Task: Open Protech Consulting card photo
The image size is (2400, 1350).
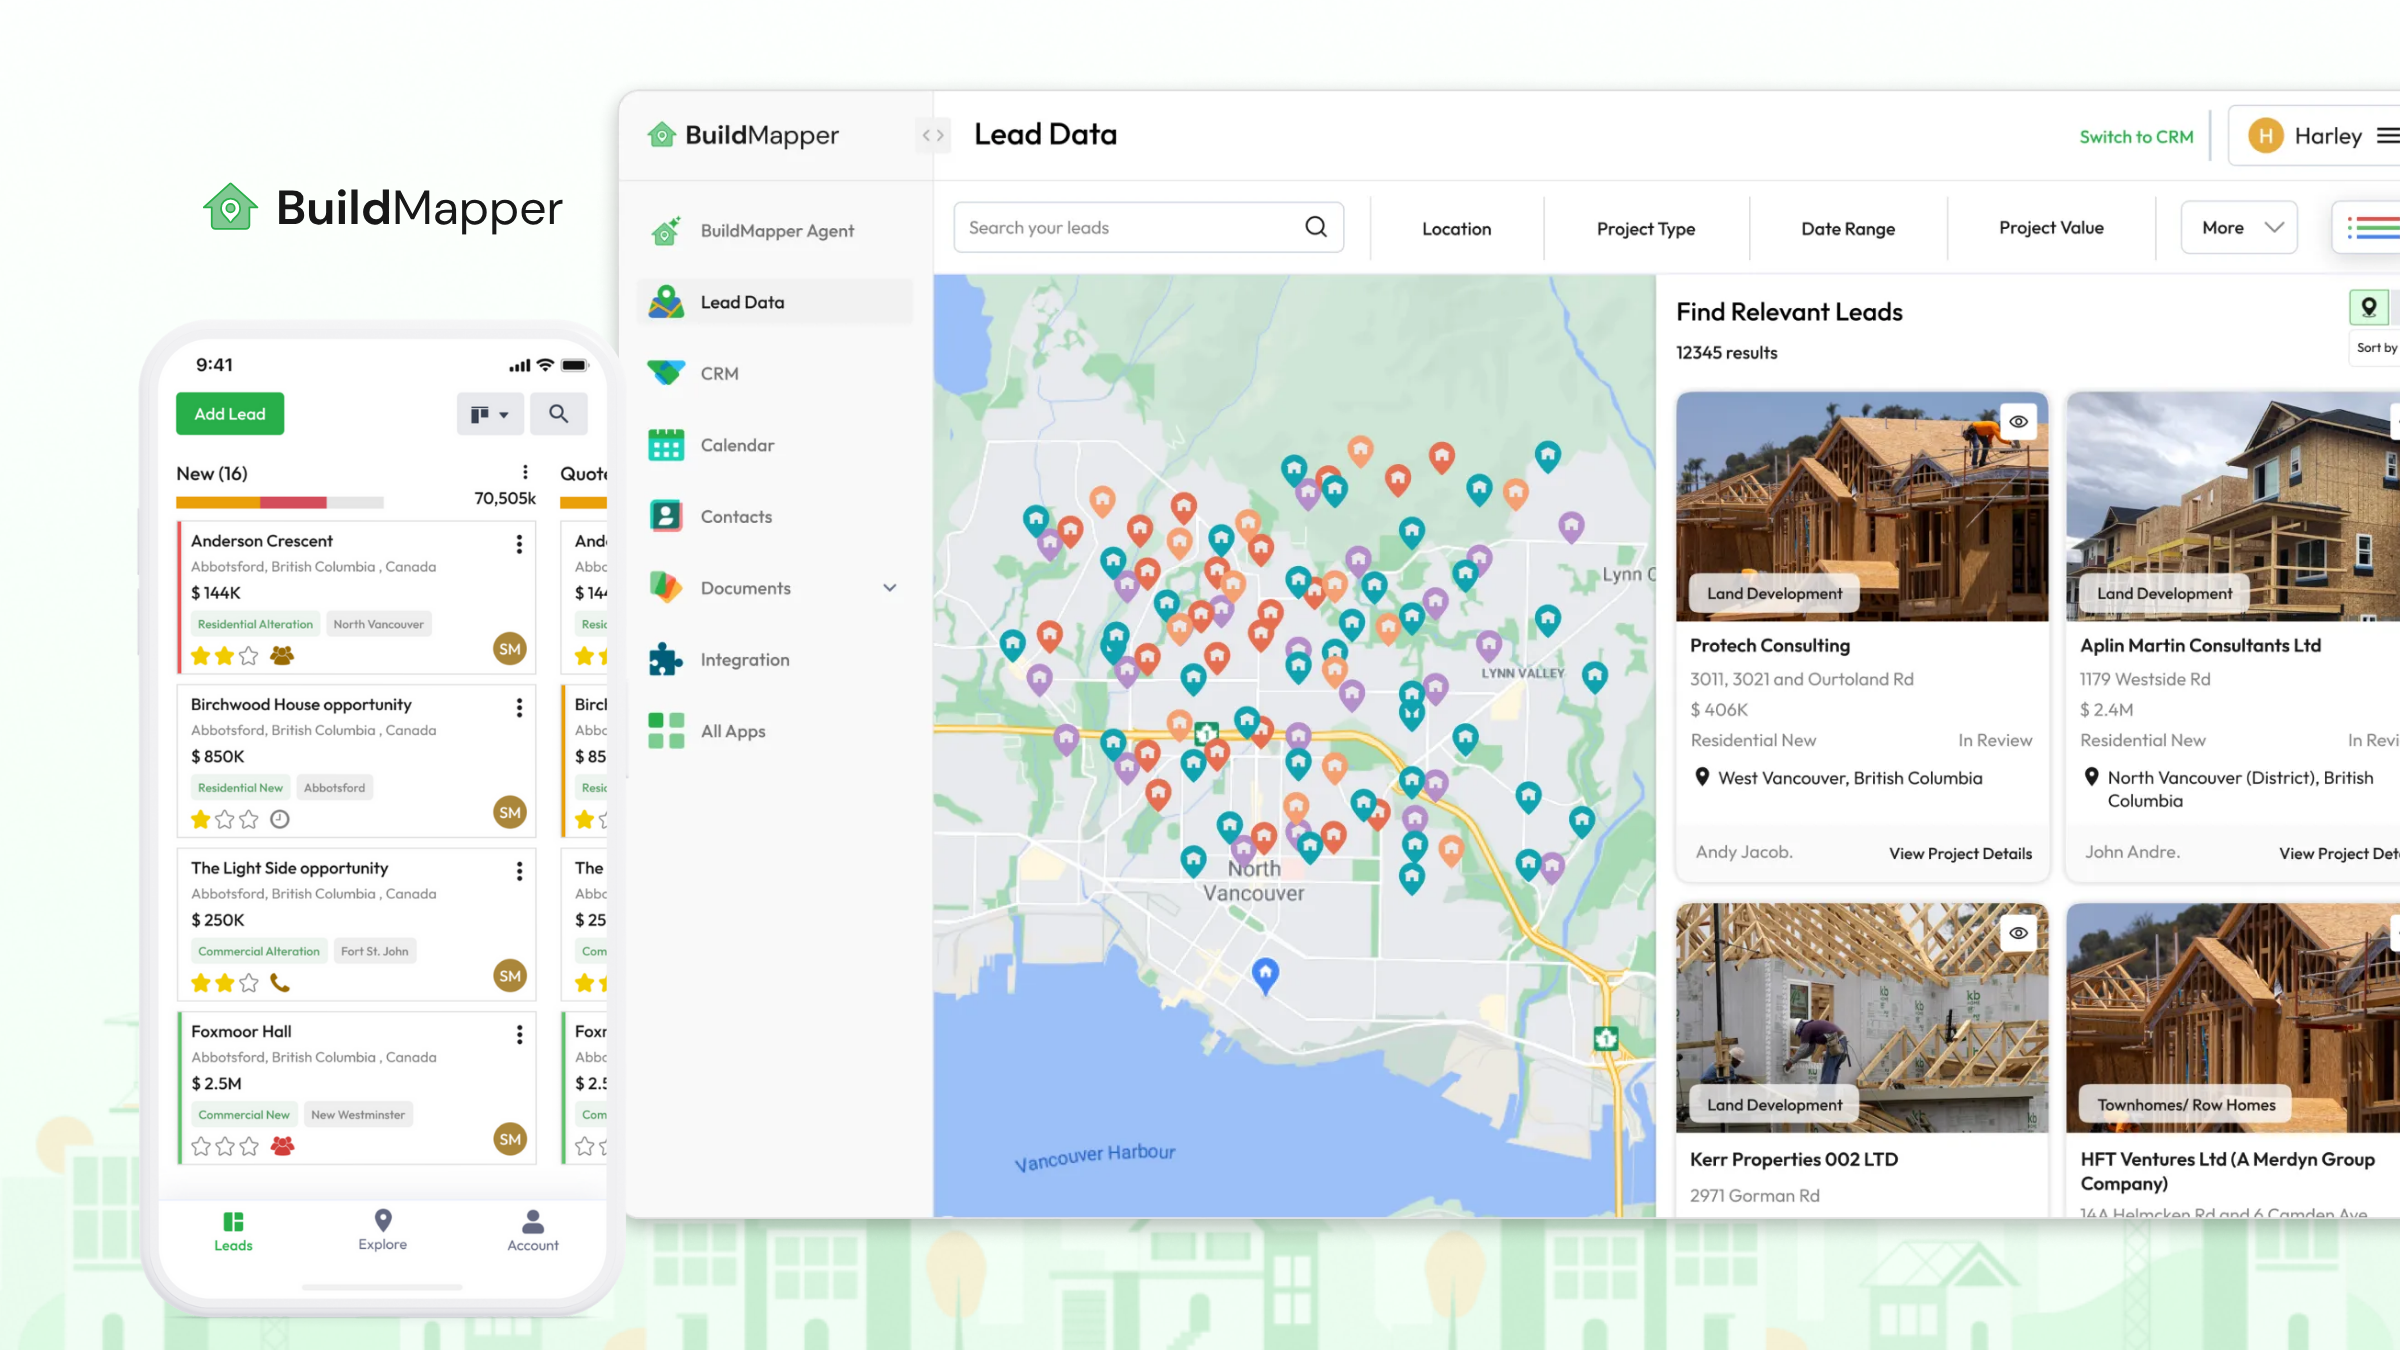Action: [x=1862, y=506]
